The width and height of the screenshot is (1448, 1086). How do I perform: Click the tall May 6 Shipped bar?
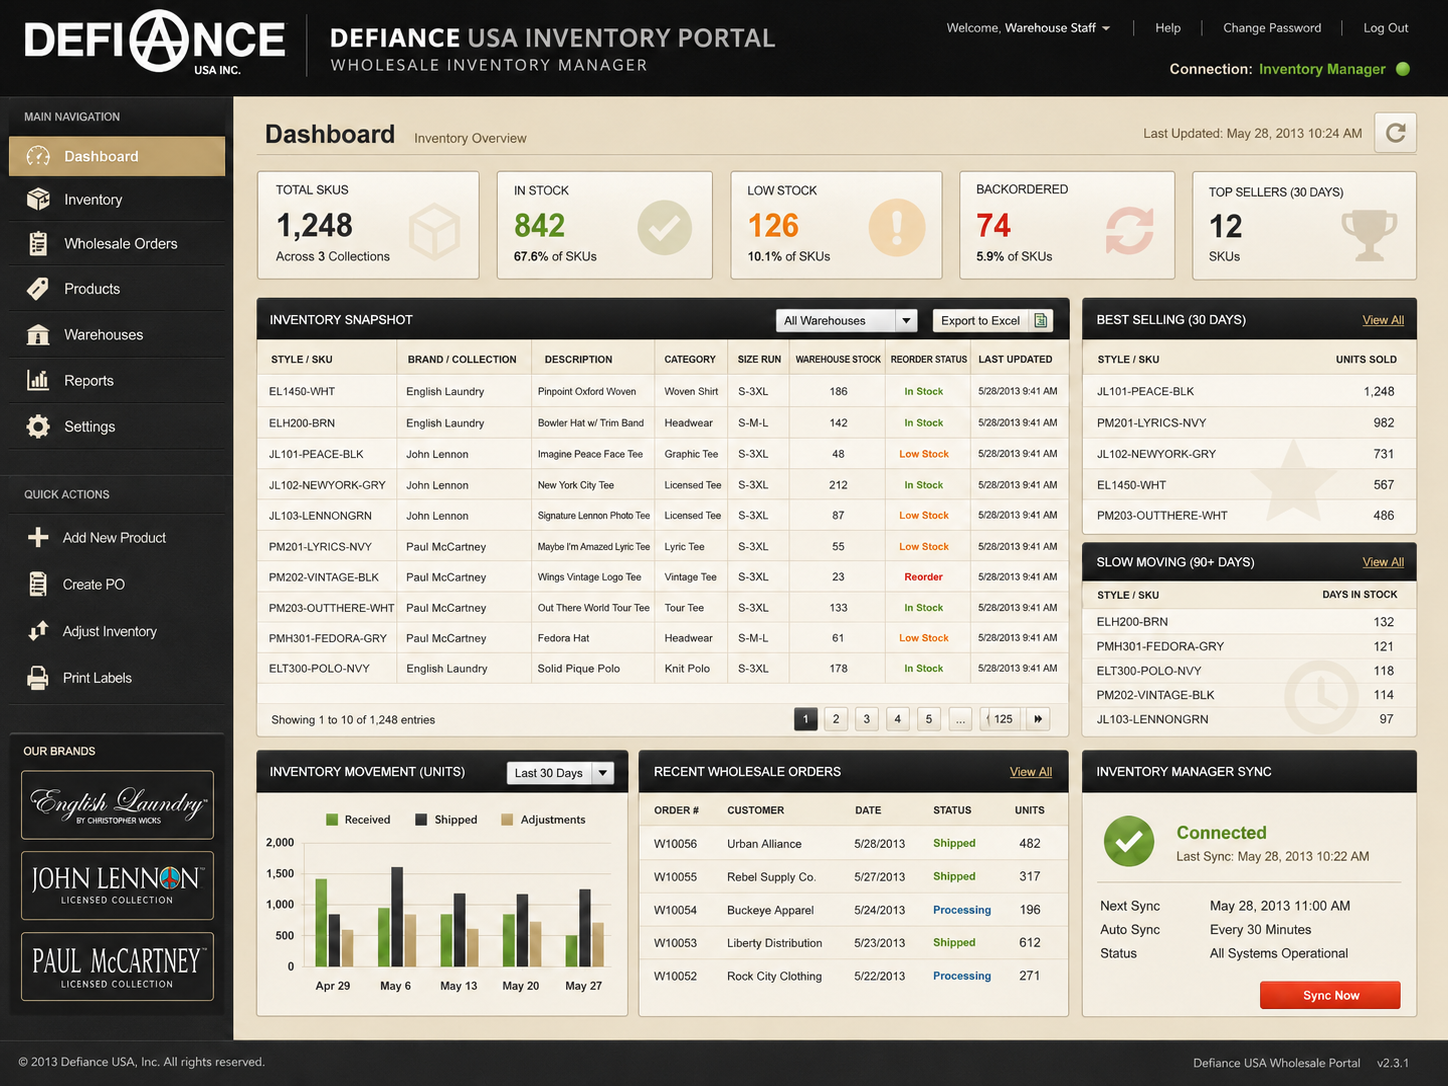pyautogui.click(x=397, y=916)
